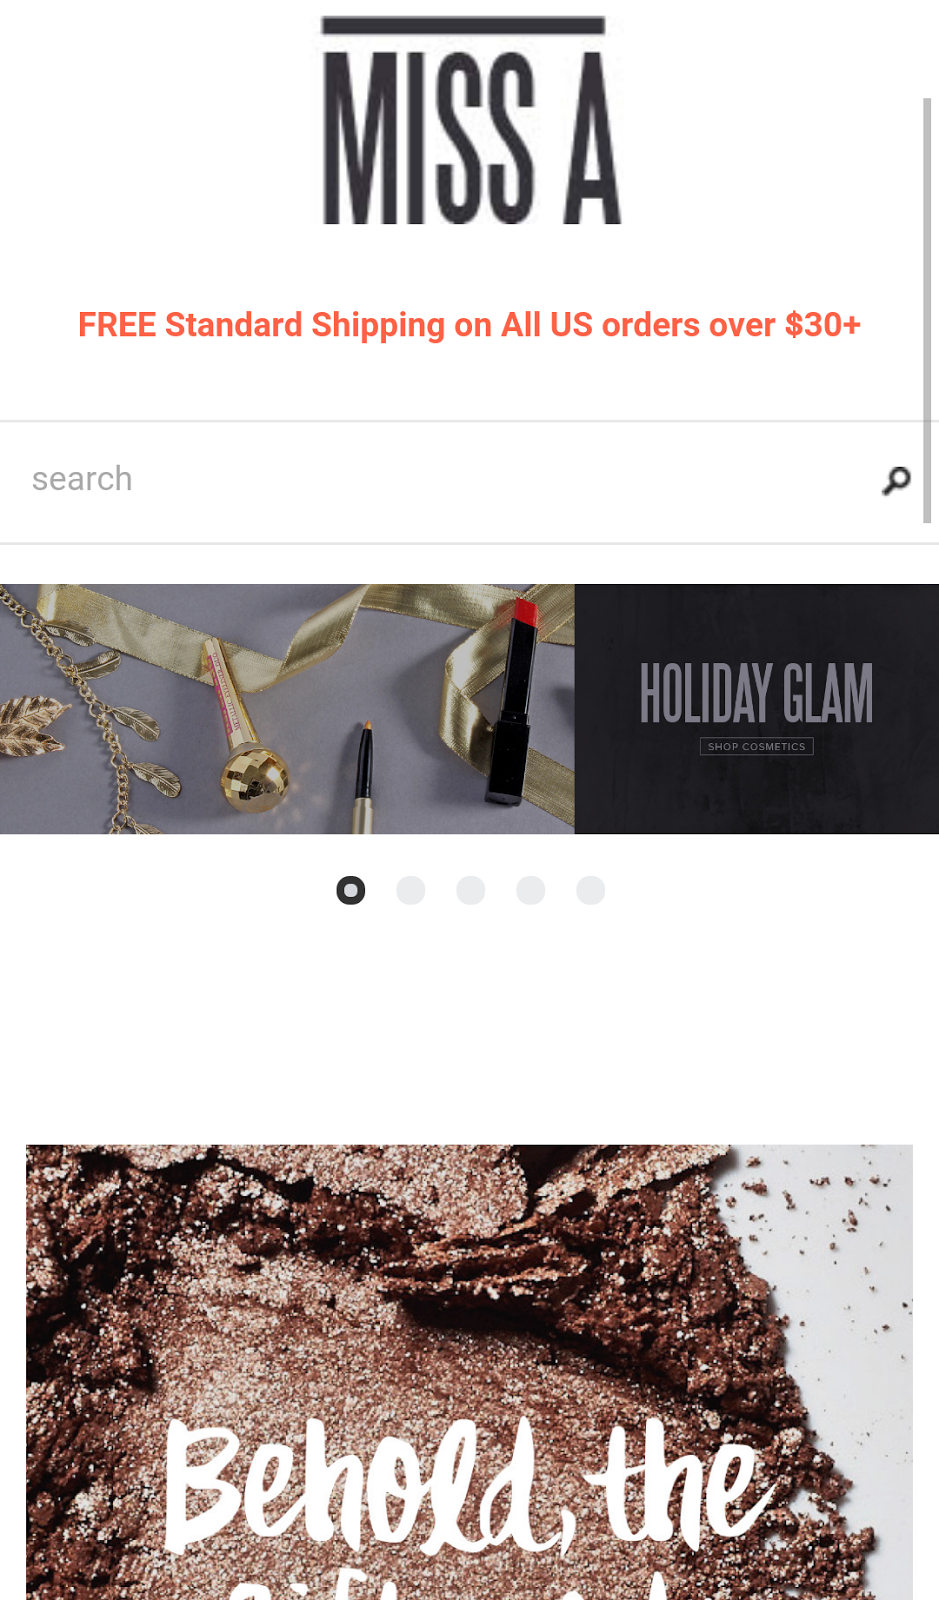Switch to the third carousel slide dot

pyautogui.click(x=471, y=890)
